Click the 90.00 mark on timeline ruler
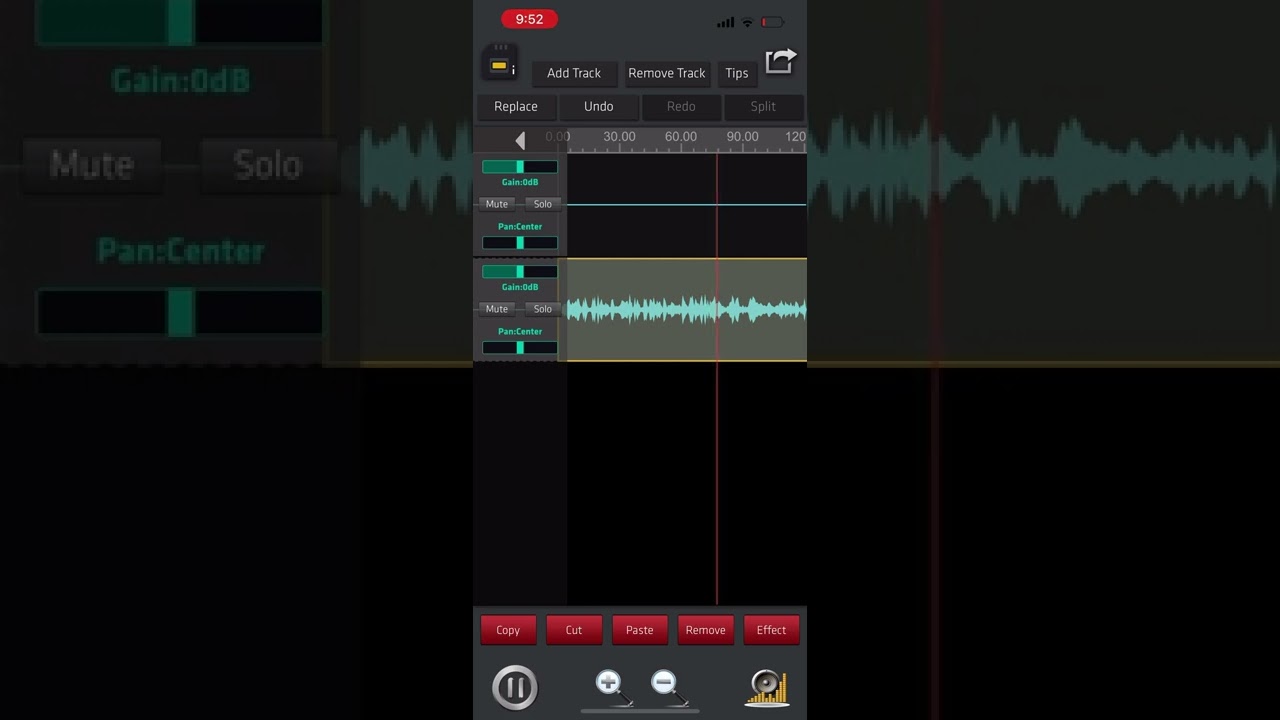1280x720 pixels. pos(742,137)
